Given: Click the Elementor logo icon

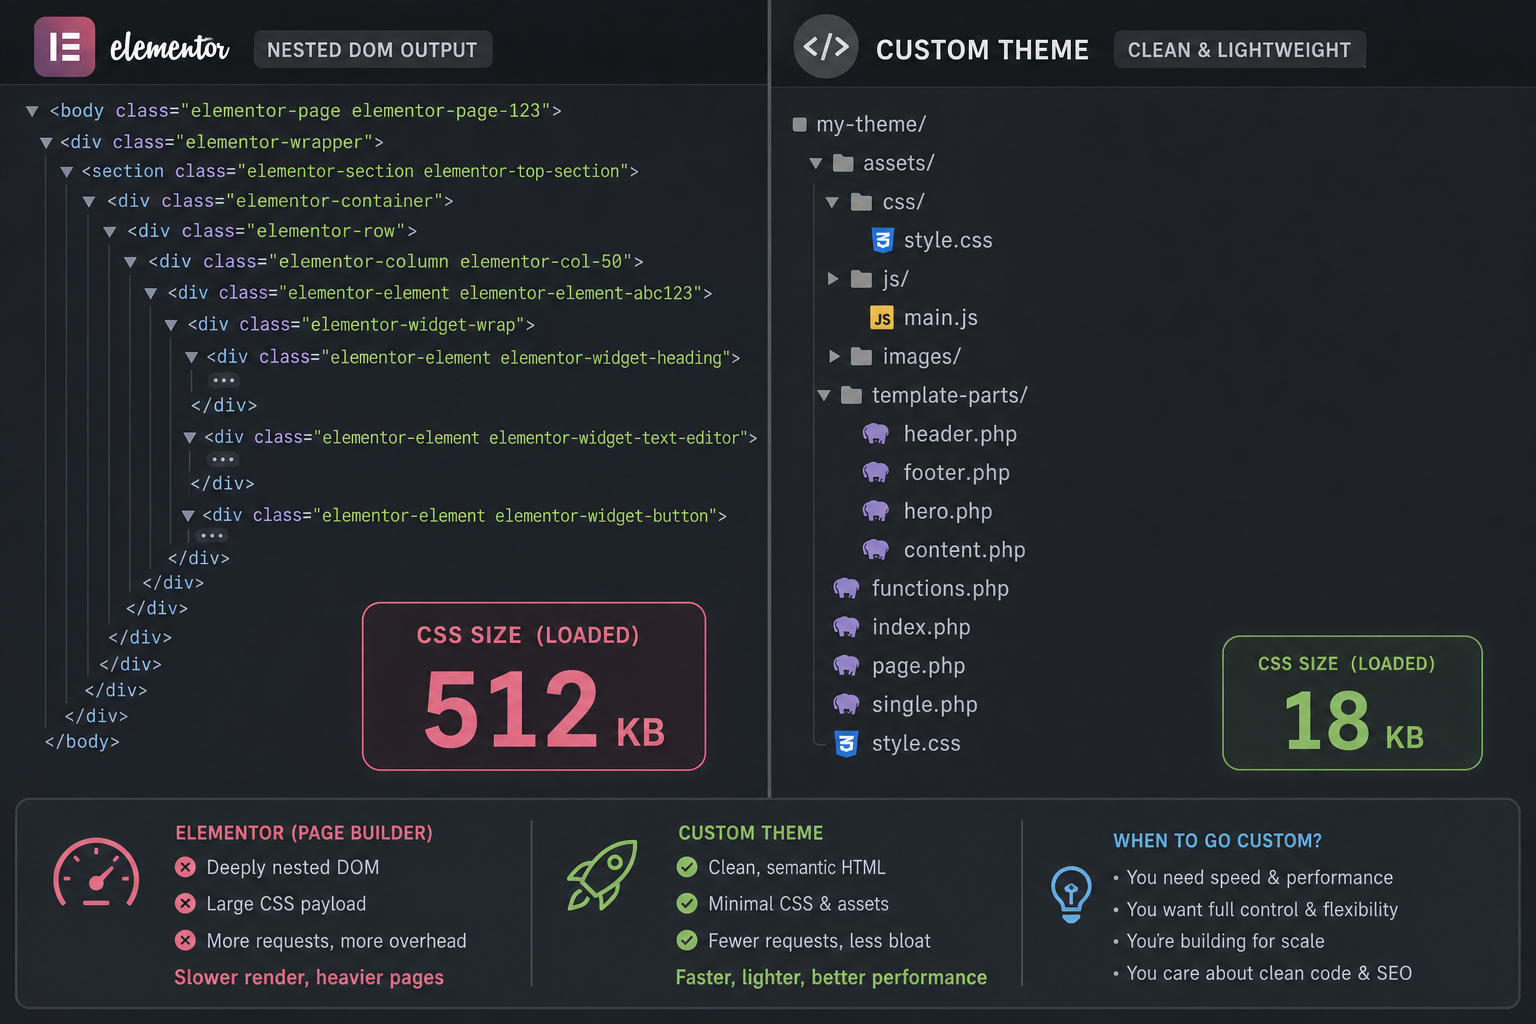Looking at the screenshot, I should coord(65,47).
